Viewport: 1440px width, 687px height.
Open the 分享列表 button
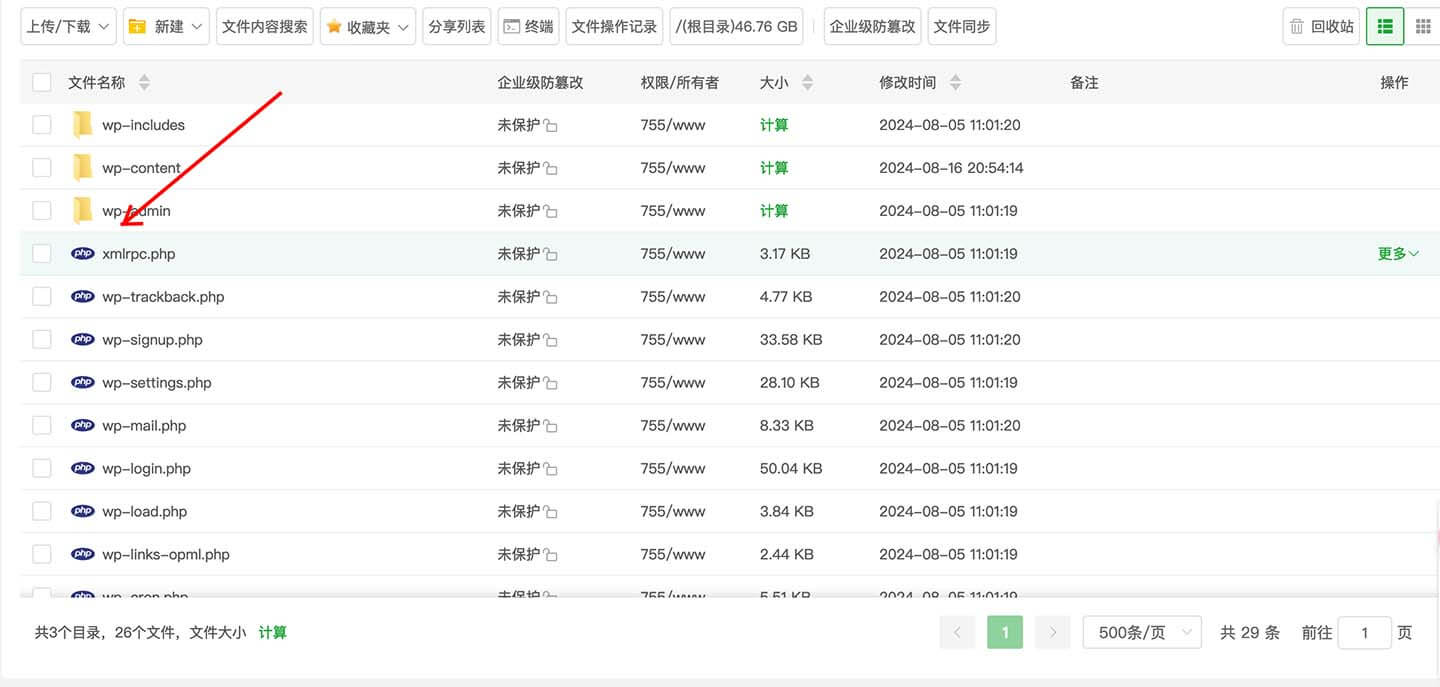click(x=457, y=27)
